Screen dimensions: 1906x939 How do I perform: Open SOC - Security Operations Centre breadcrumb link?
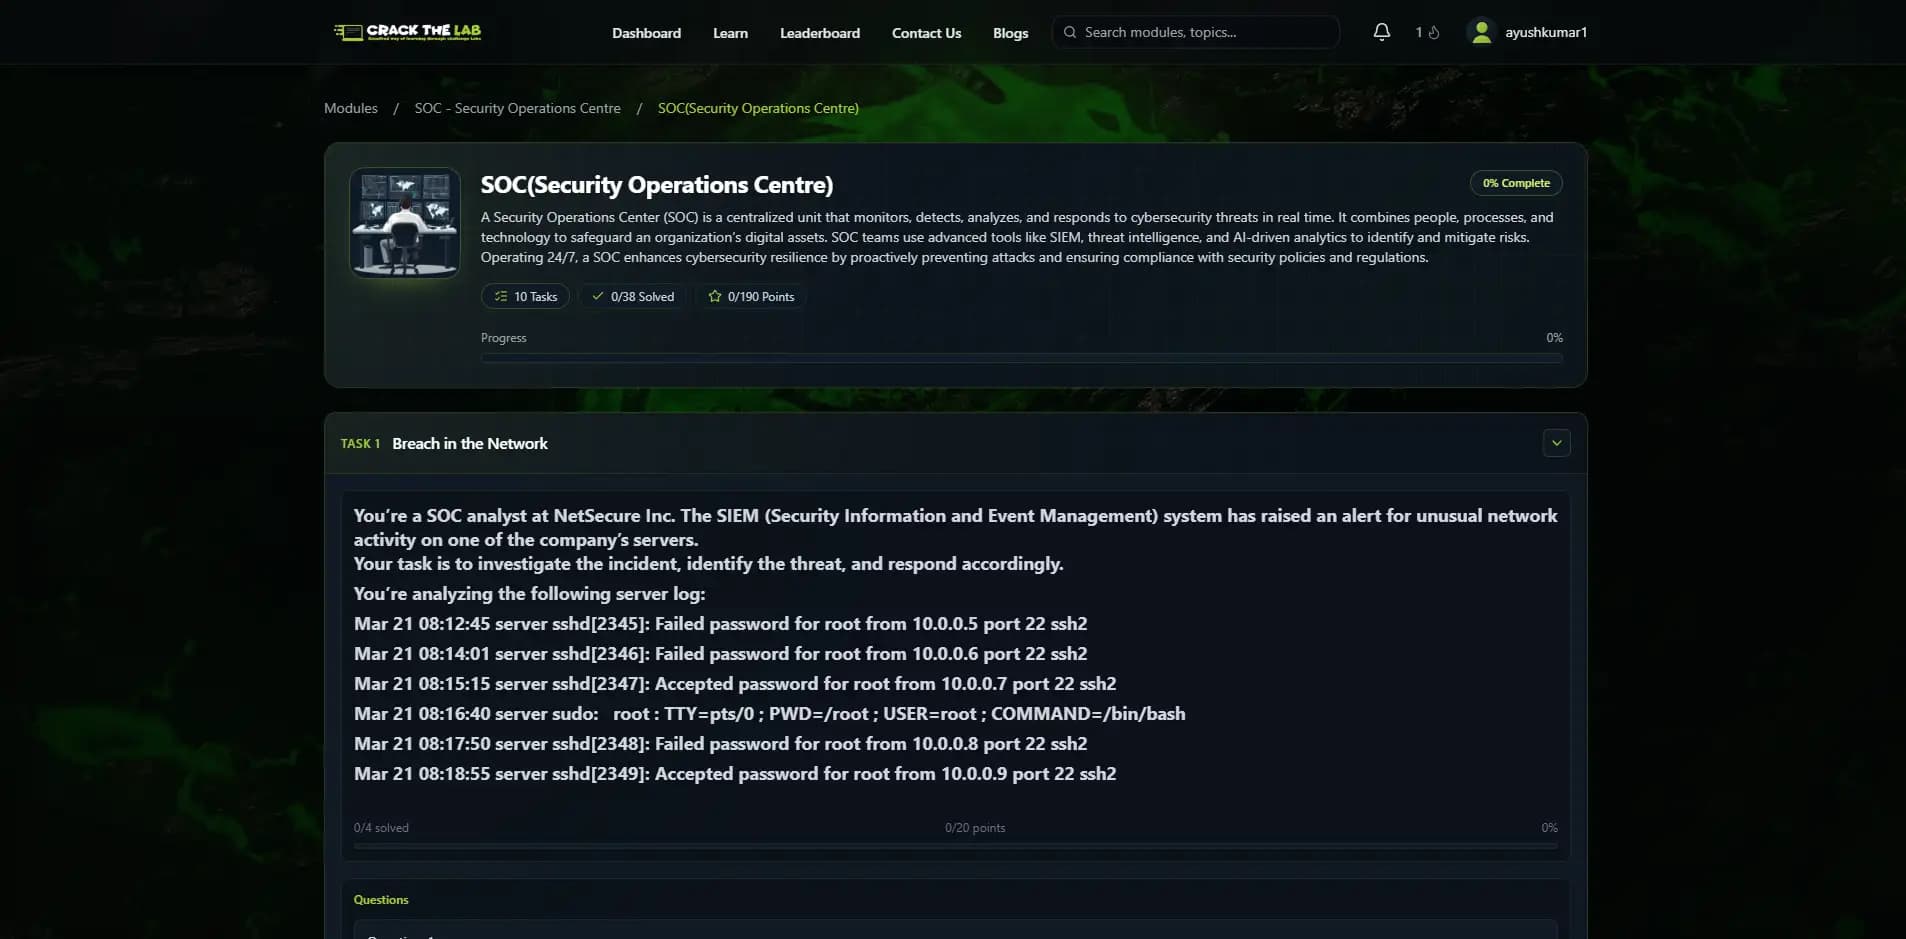click(x=517, y=107)
